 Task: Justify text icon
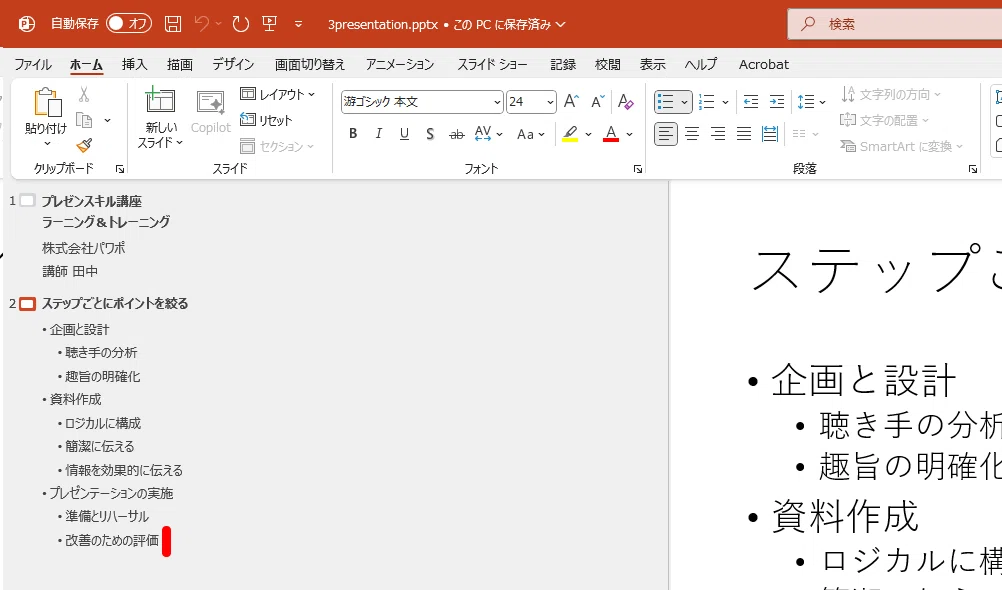click(x=744, y=134)
